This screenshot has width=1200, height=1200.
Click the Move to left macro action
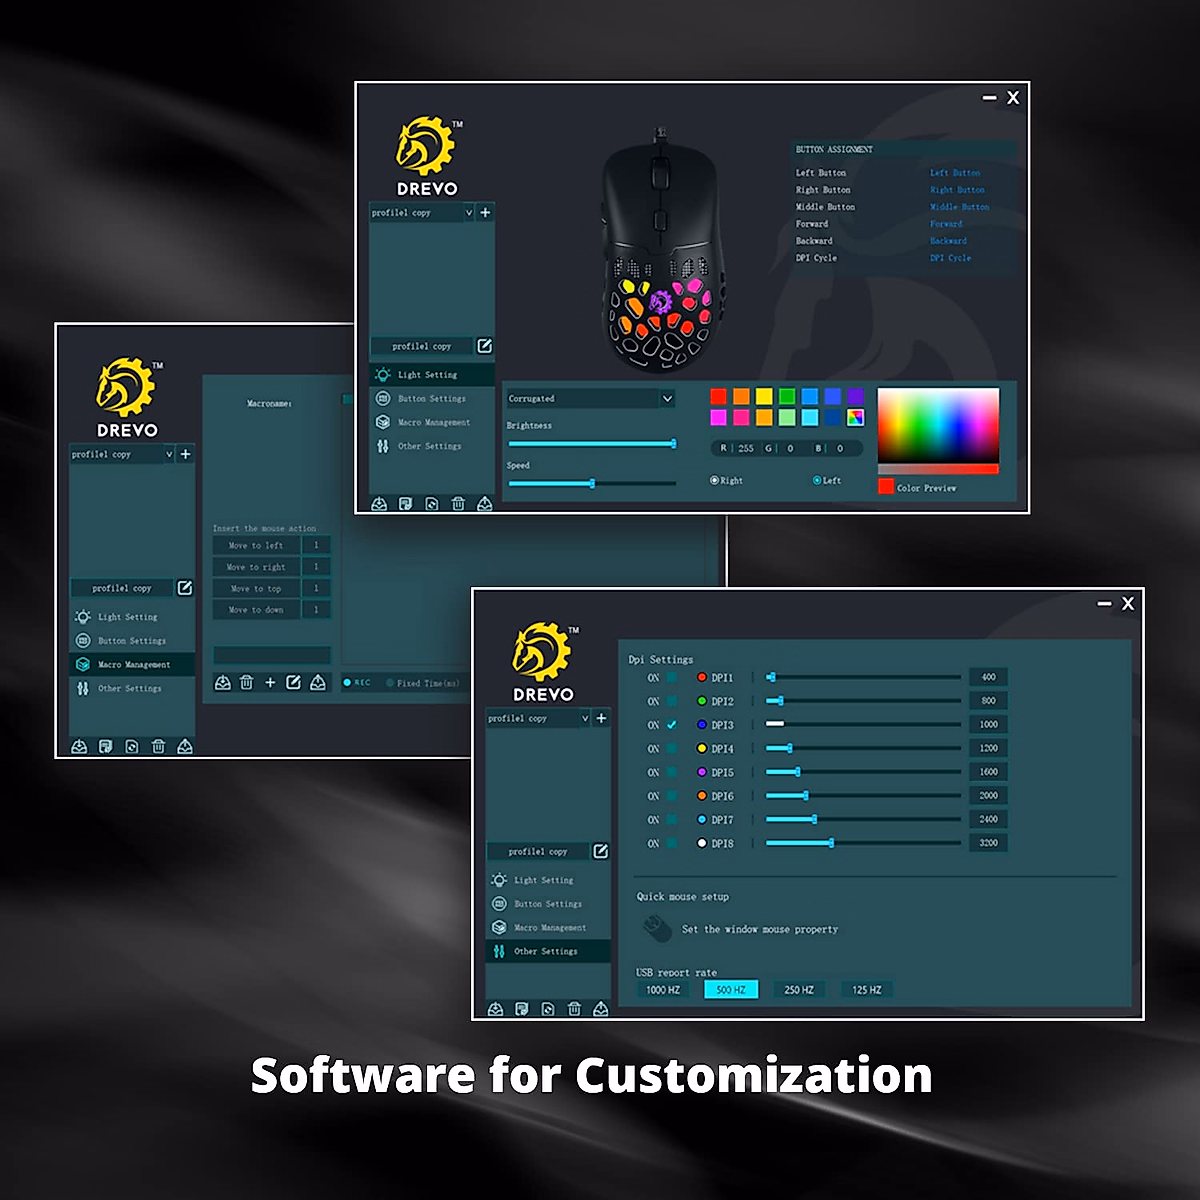coord(256,545)
